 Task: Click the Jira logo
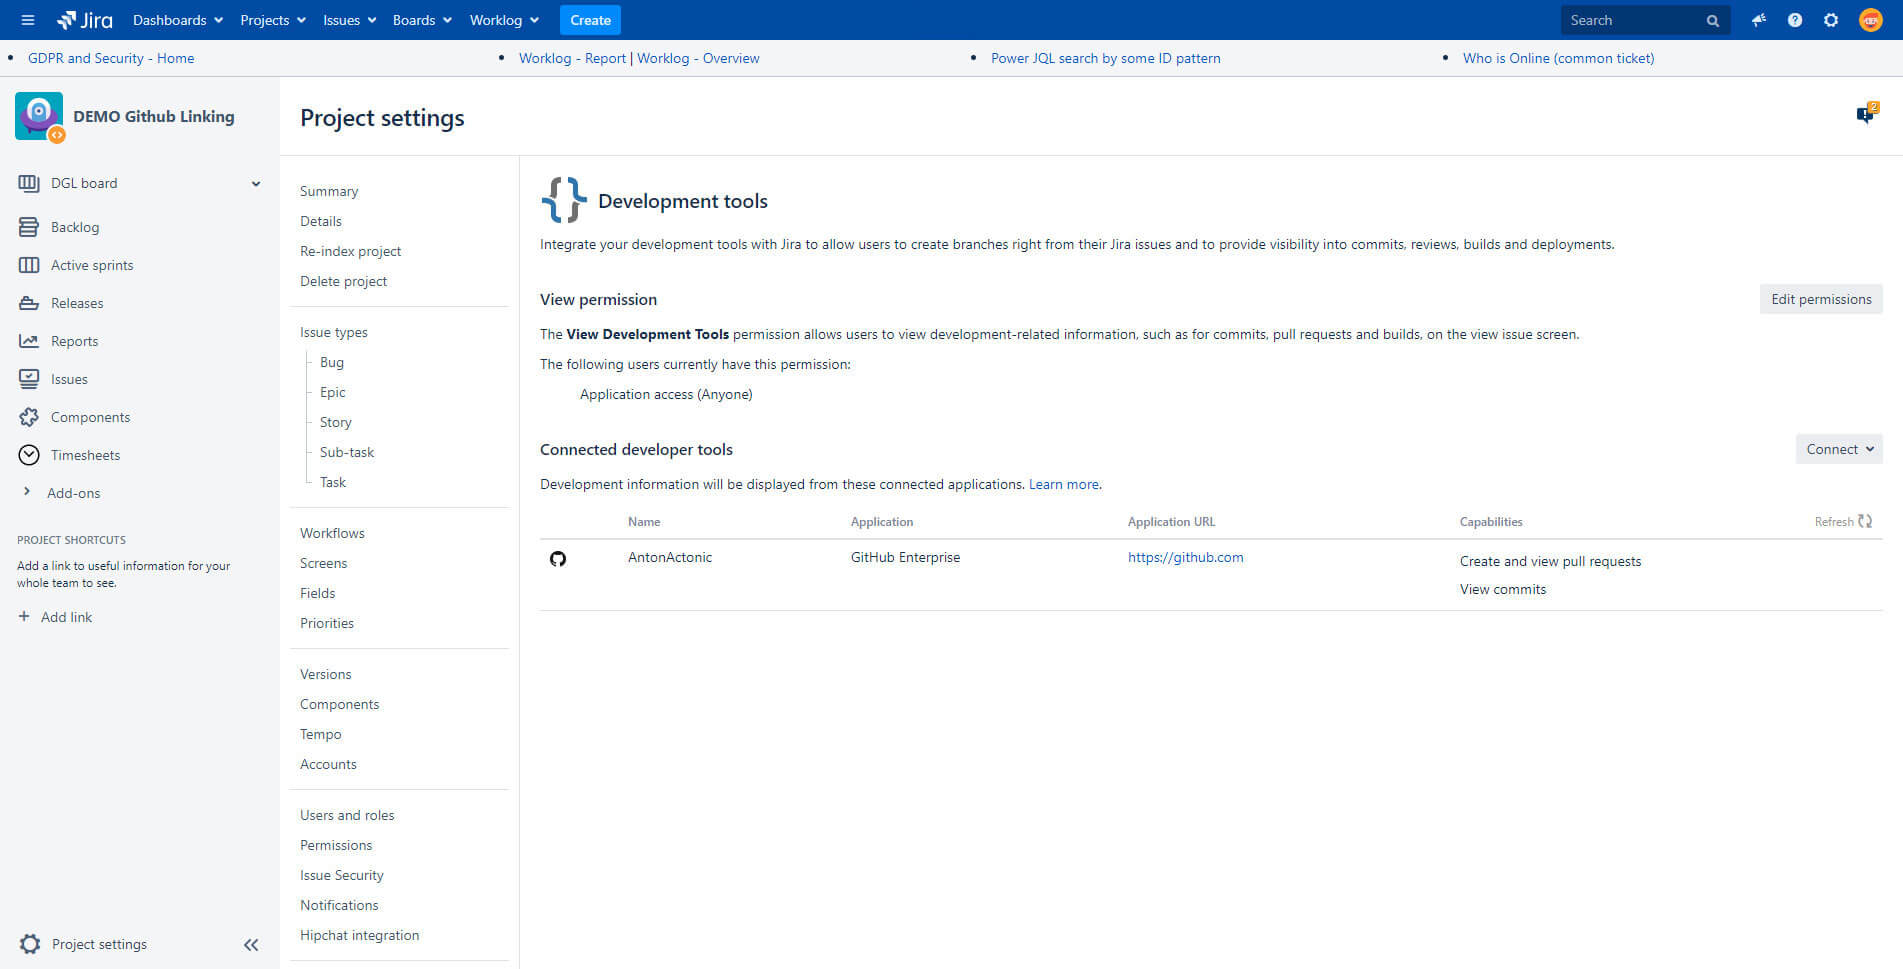(85, 20)
